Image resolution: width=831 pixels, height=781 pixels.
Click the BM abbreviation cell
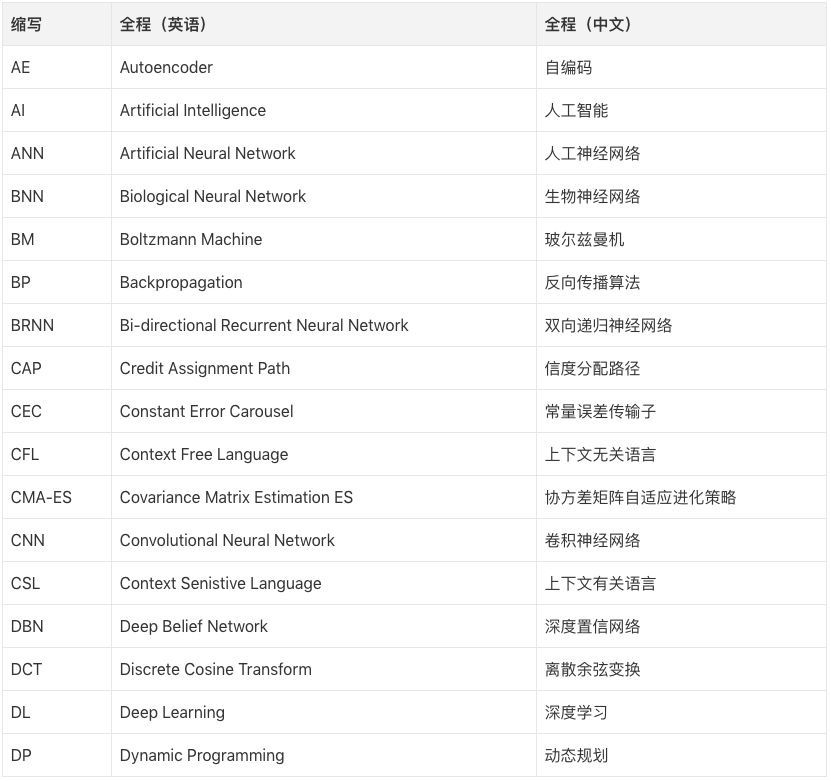point(57,239)
